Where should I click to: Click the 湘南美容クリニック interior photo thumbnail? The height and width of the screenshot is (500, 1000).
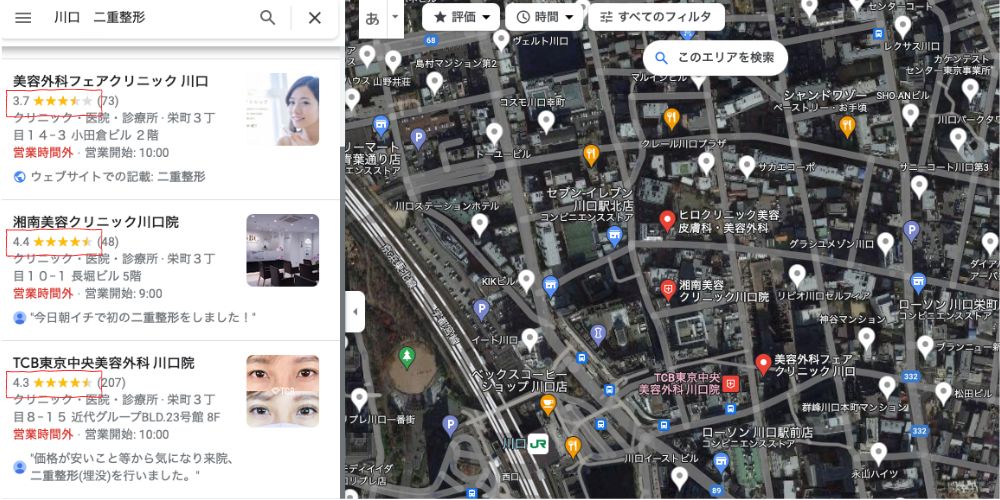pyautogui.click(x=283, y=250)
